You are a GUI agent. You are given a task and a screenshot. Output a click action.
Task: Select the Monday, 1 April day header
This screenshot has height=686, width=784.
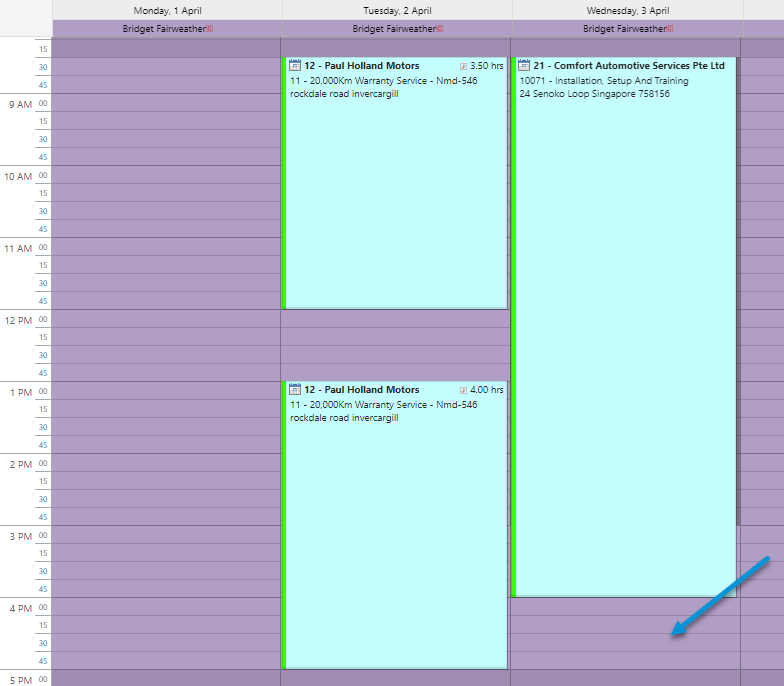(x=168, y=10)
